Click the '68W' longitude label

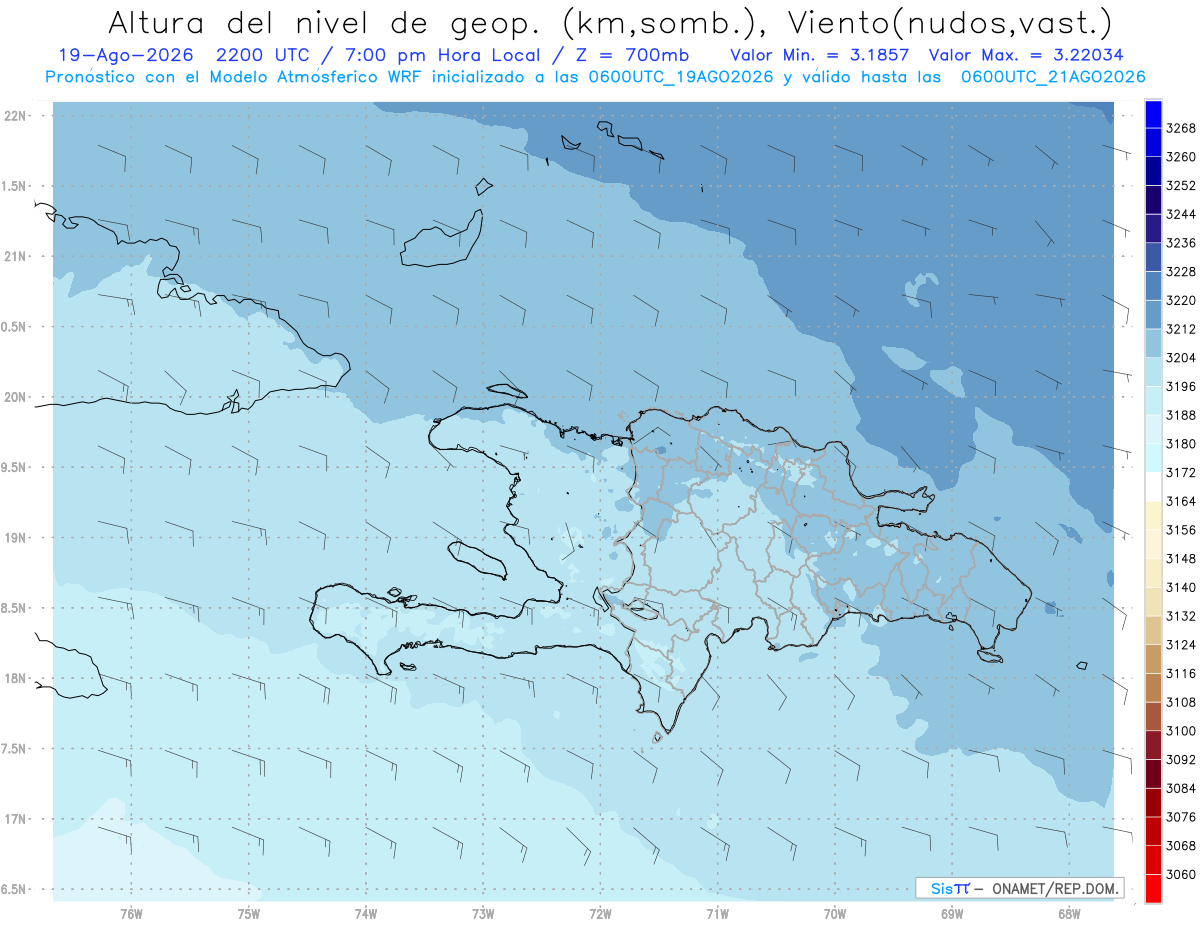1069,914
